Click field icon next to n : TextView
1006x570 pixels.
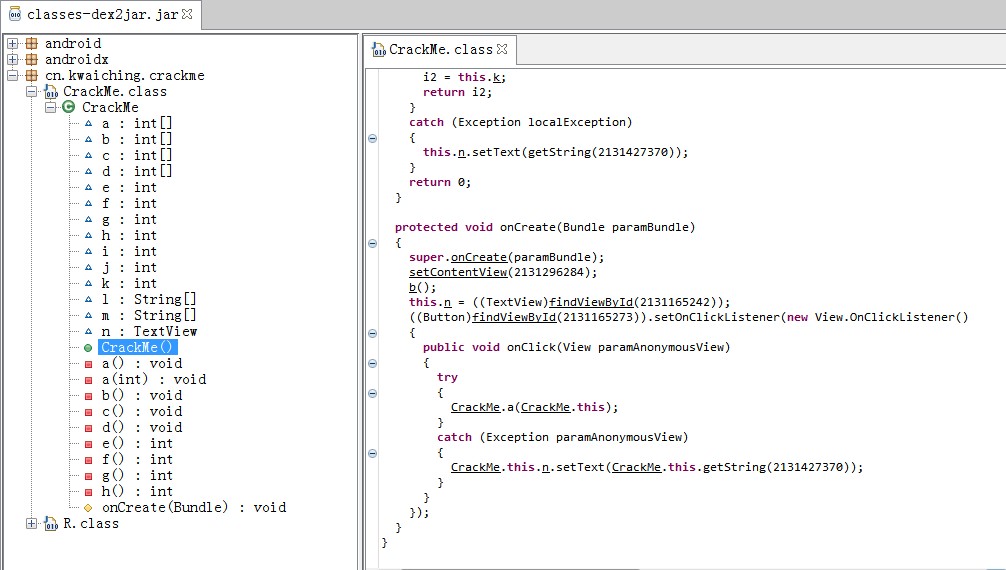tap(89, 331)
